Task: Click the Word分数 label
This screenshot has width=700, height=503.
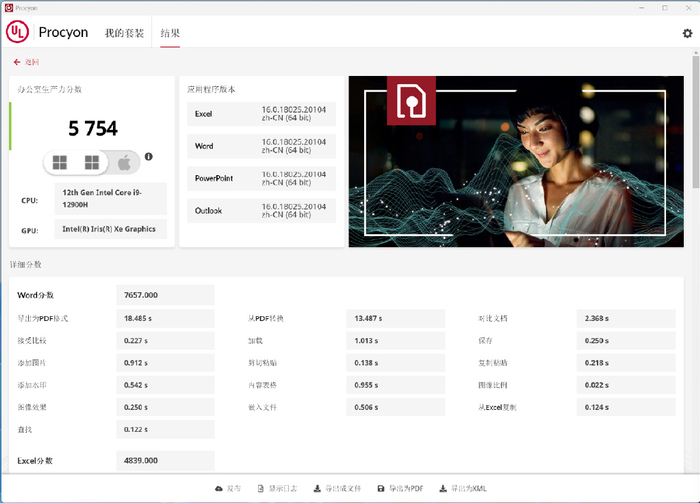Action: pos(35,295)
